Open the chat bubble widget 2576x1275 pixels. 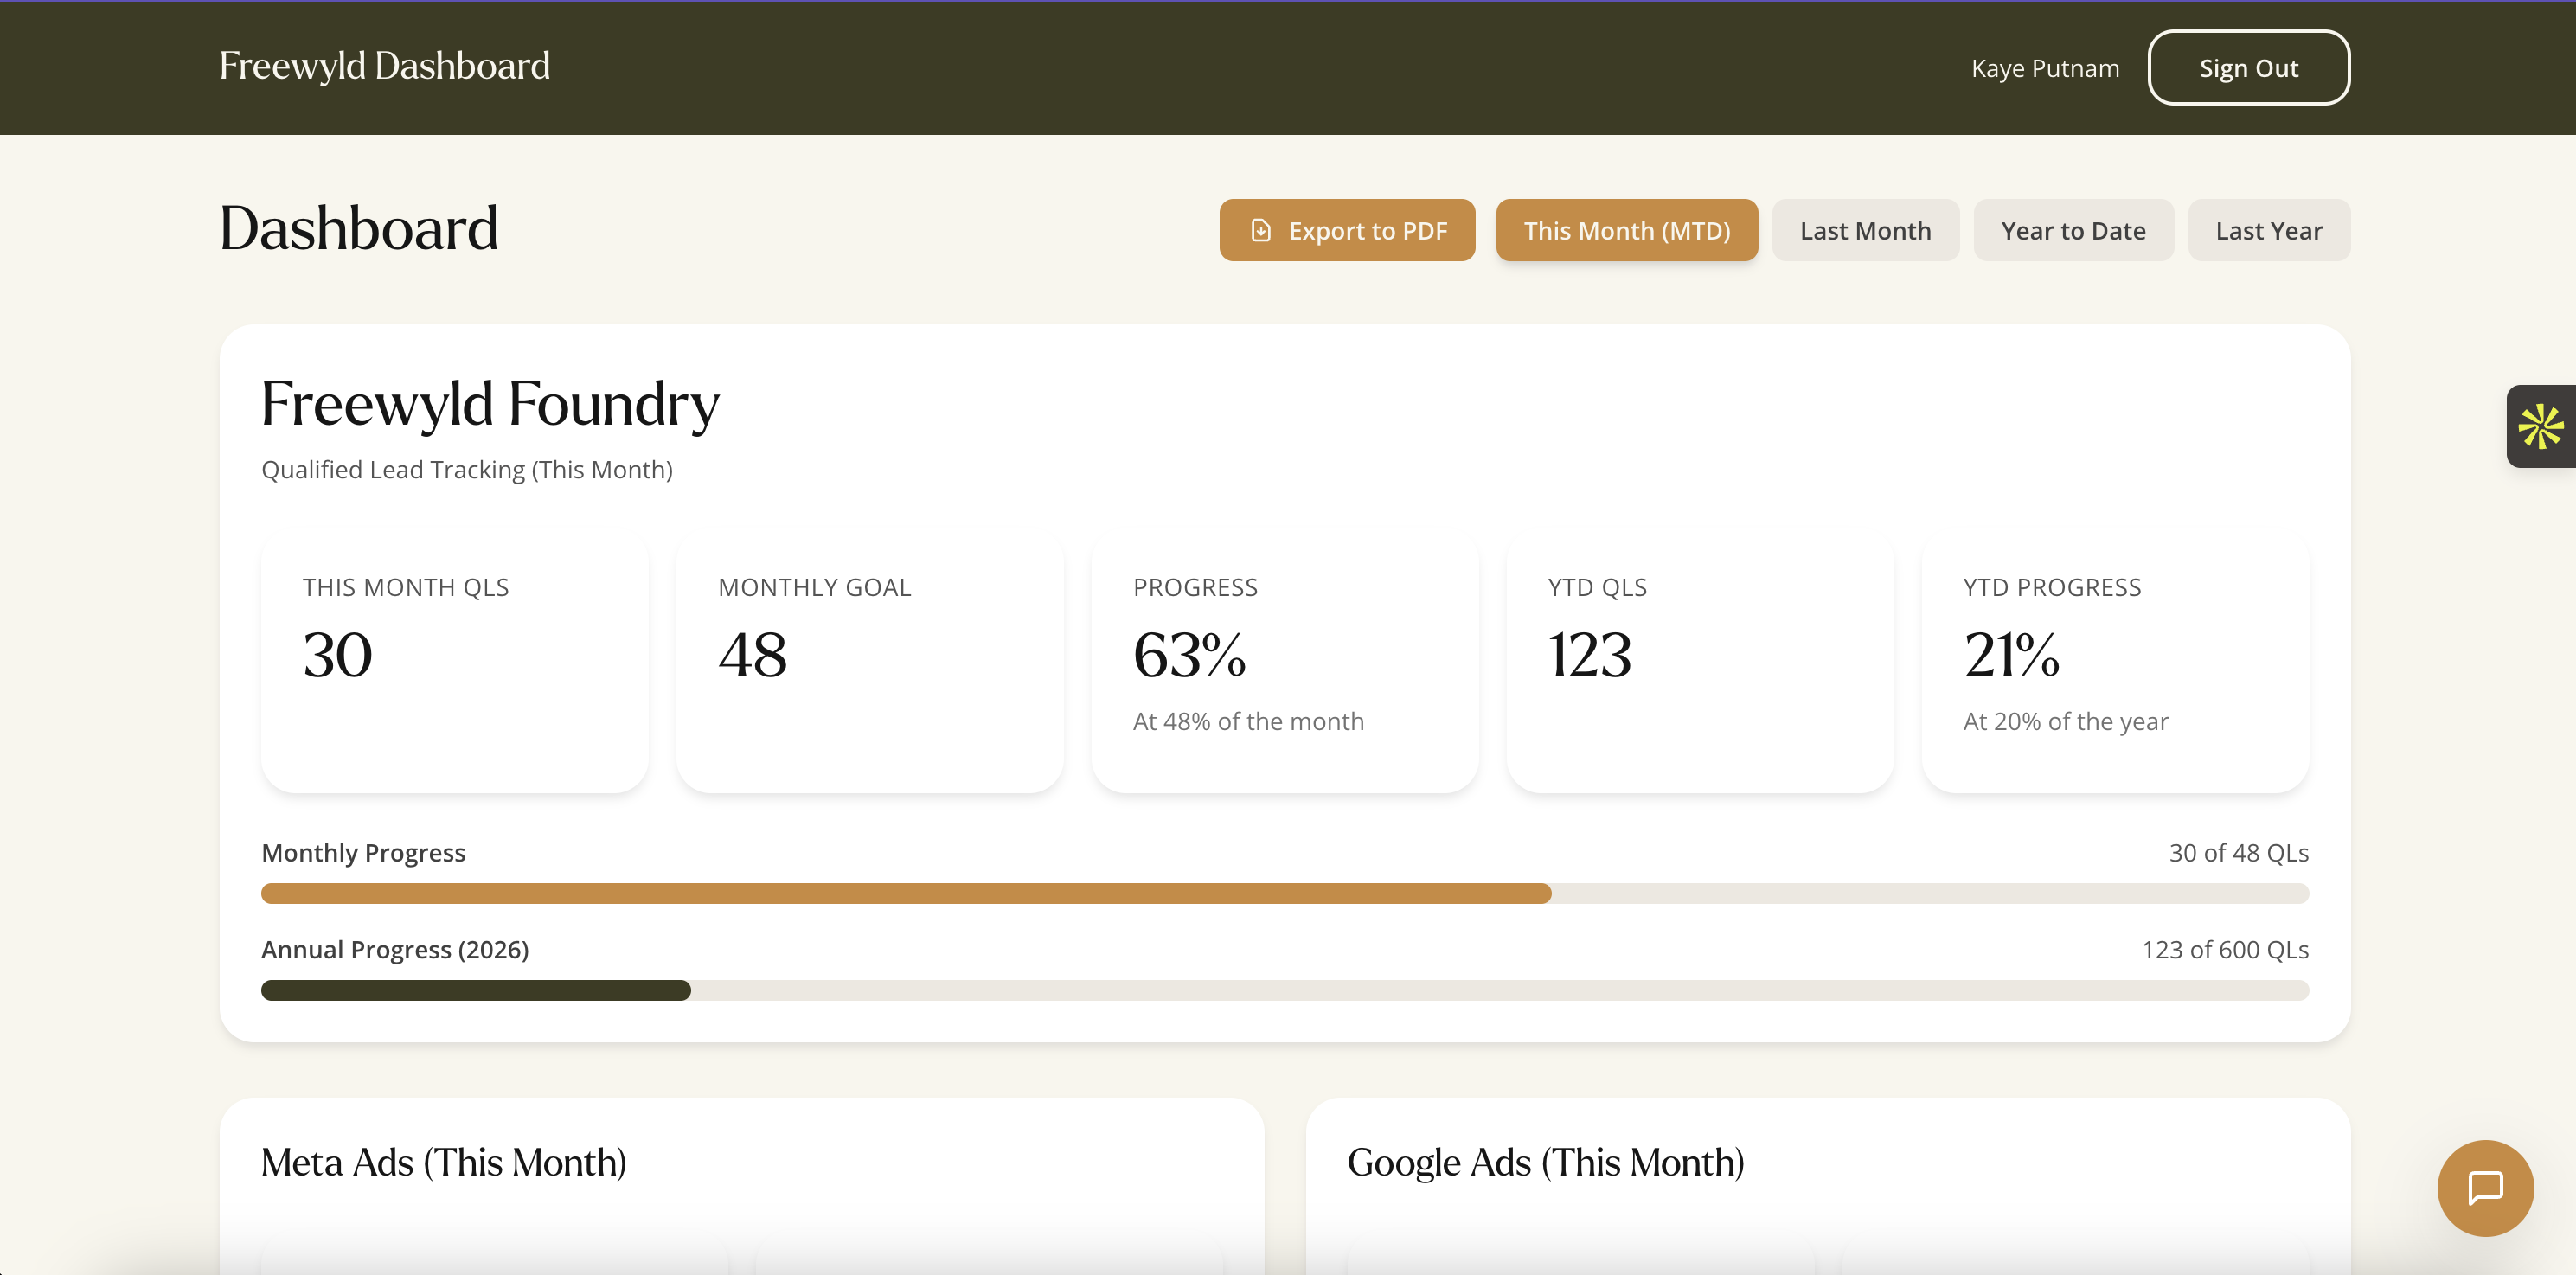(2485, 1188)
